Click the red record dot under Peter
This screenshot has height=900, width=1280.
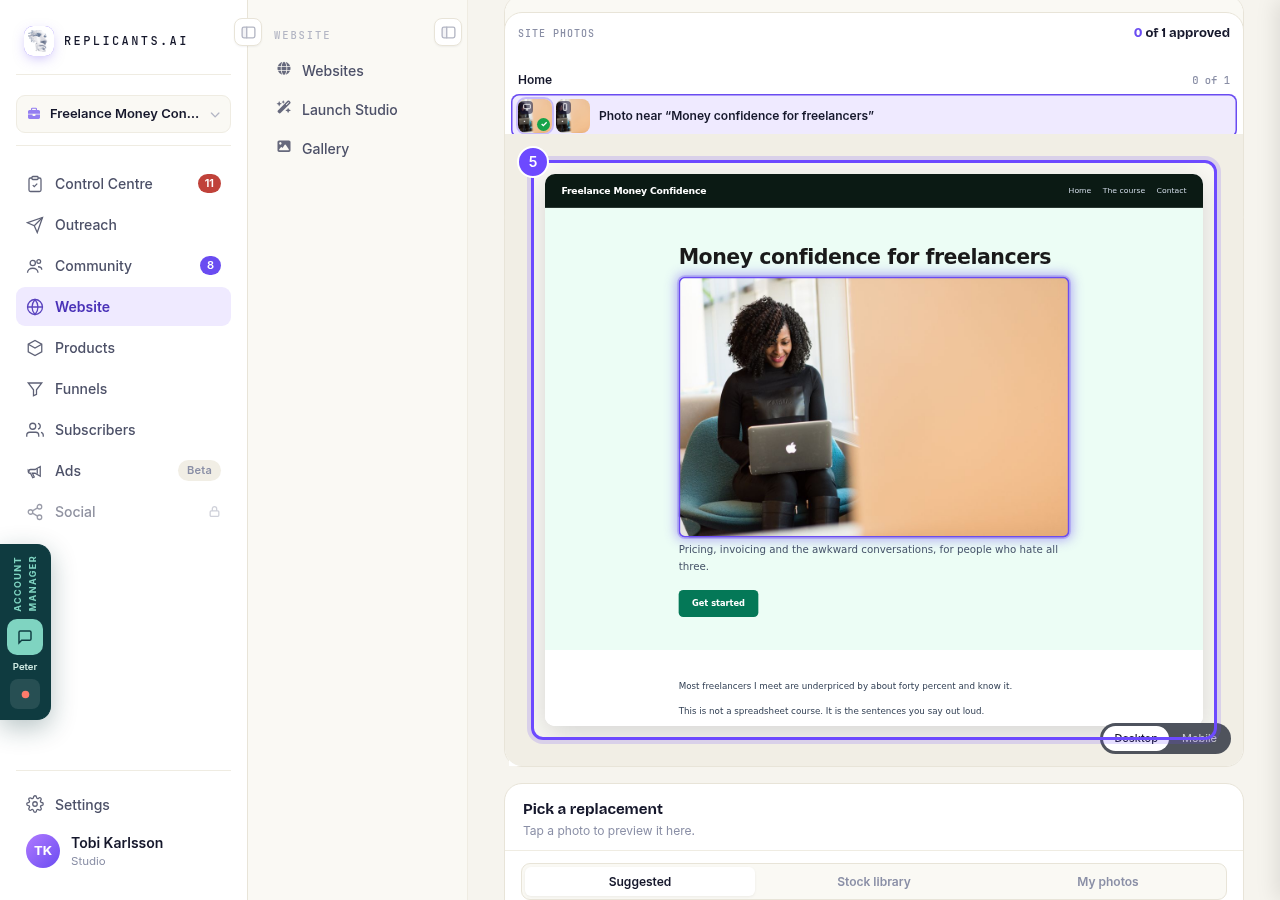click(25, 694)
